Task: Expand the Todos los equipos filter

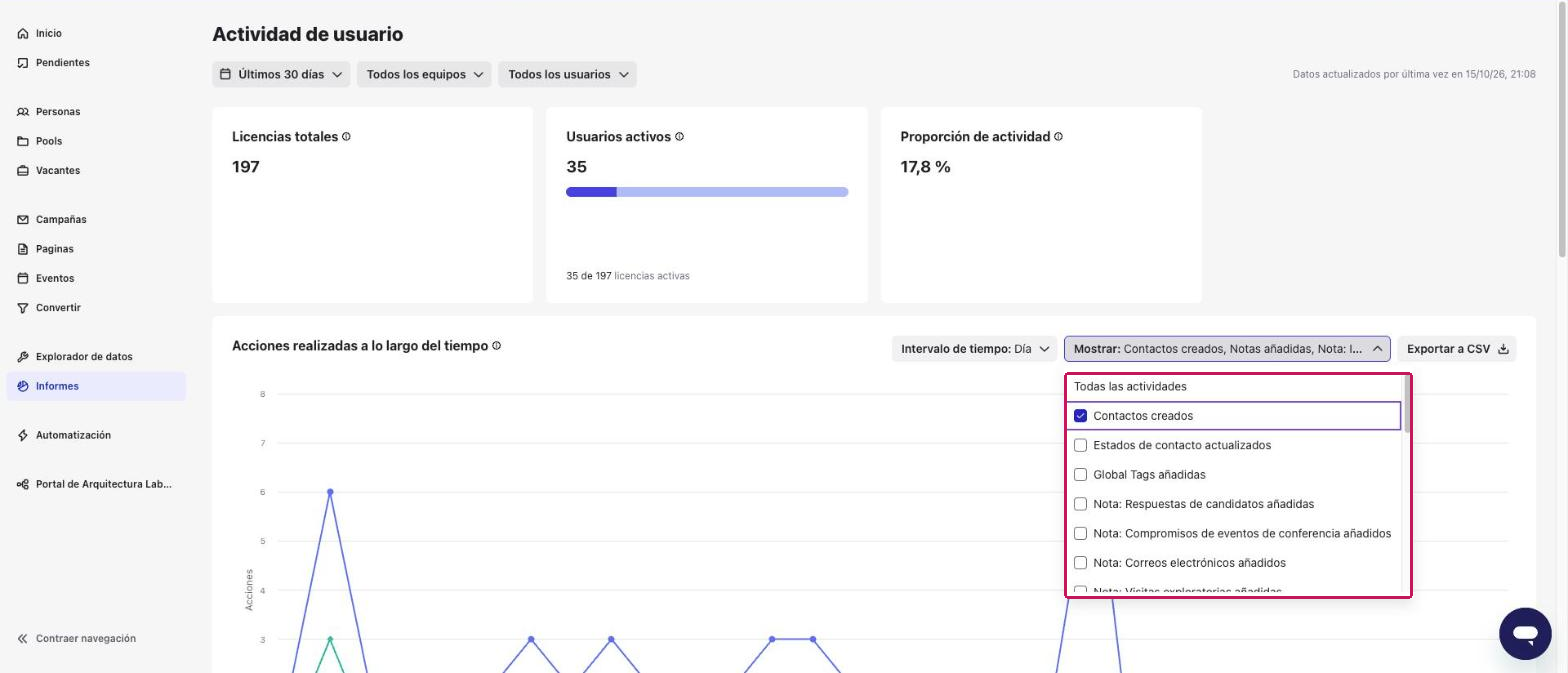Action: click(x=424, y=74)
